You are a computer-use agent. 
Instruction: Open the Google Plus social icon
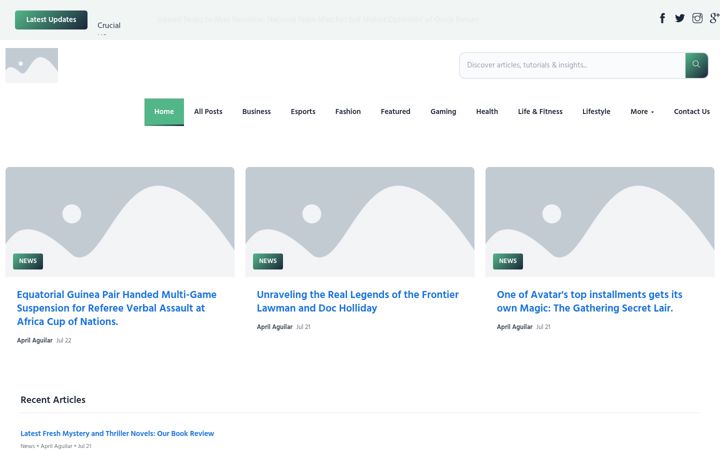click(x=714, y=18)
